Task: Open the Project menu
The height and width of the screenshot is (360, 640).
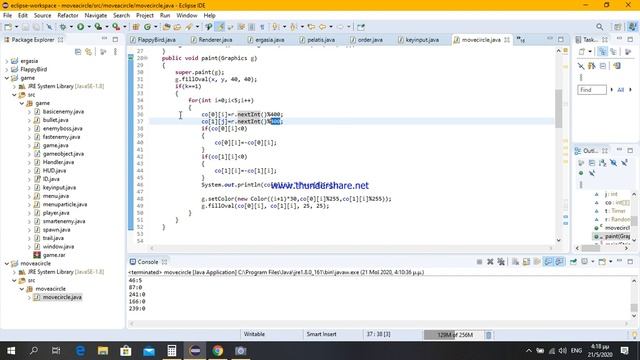Action: [x=144, y=15]
